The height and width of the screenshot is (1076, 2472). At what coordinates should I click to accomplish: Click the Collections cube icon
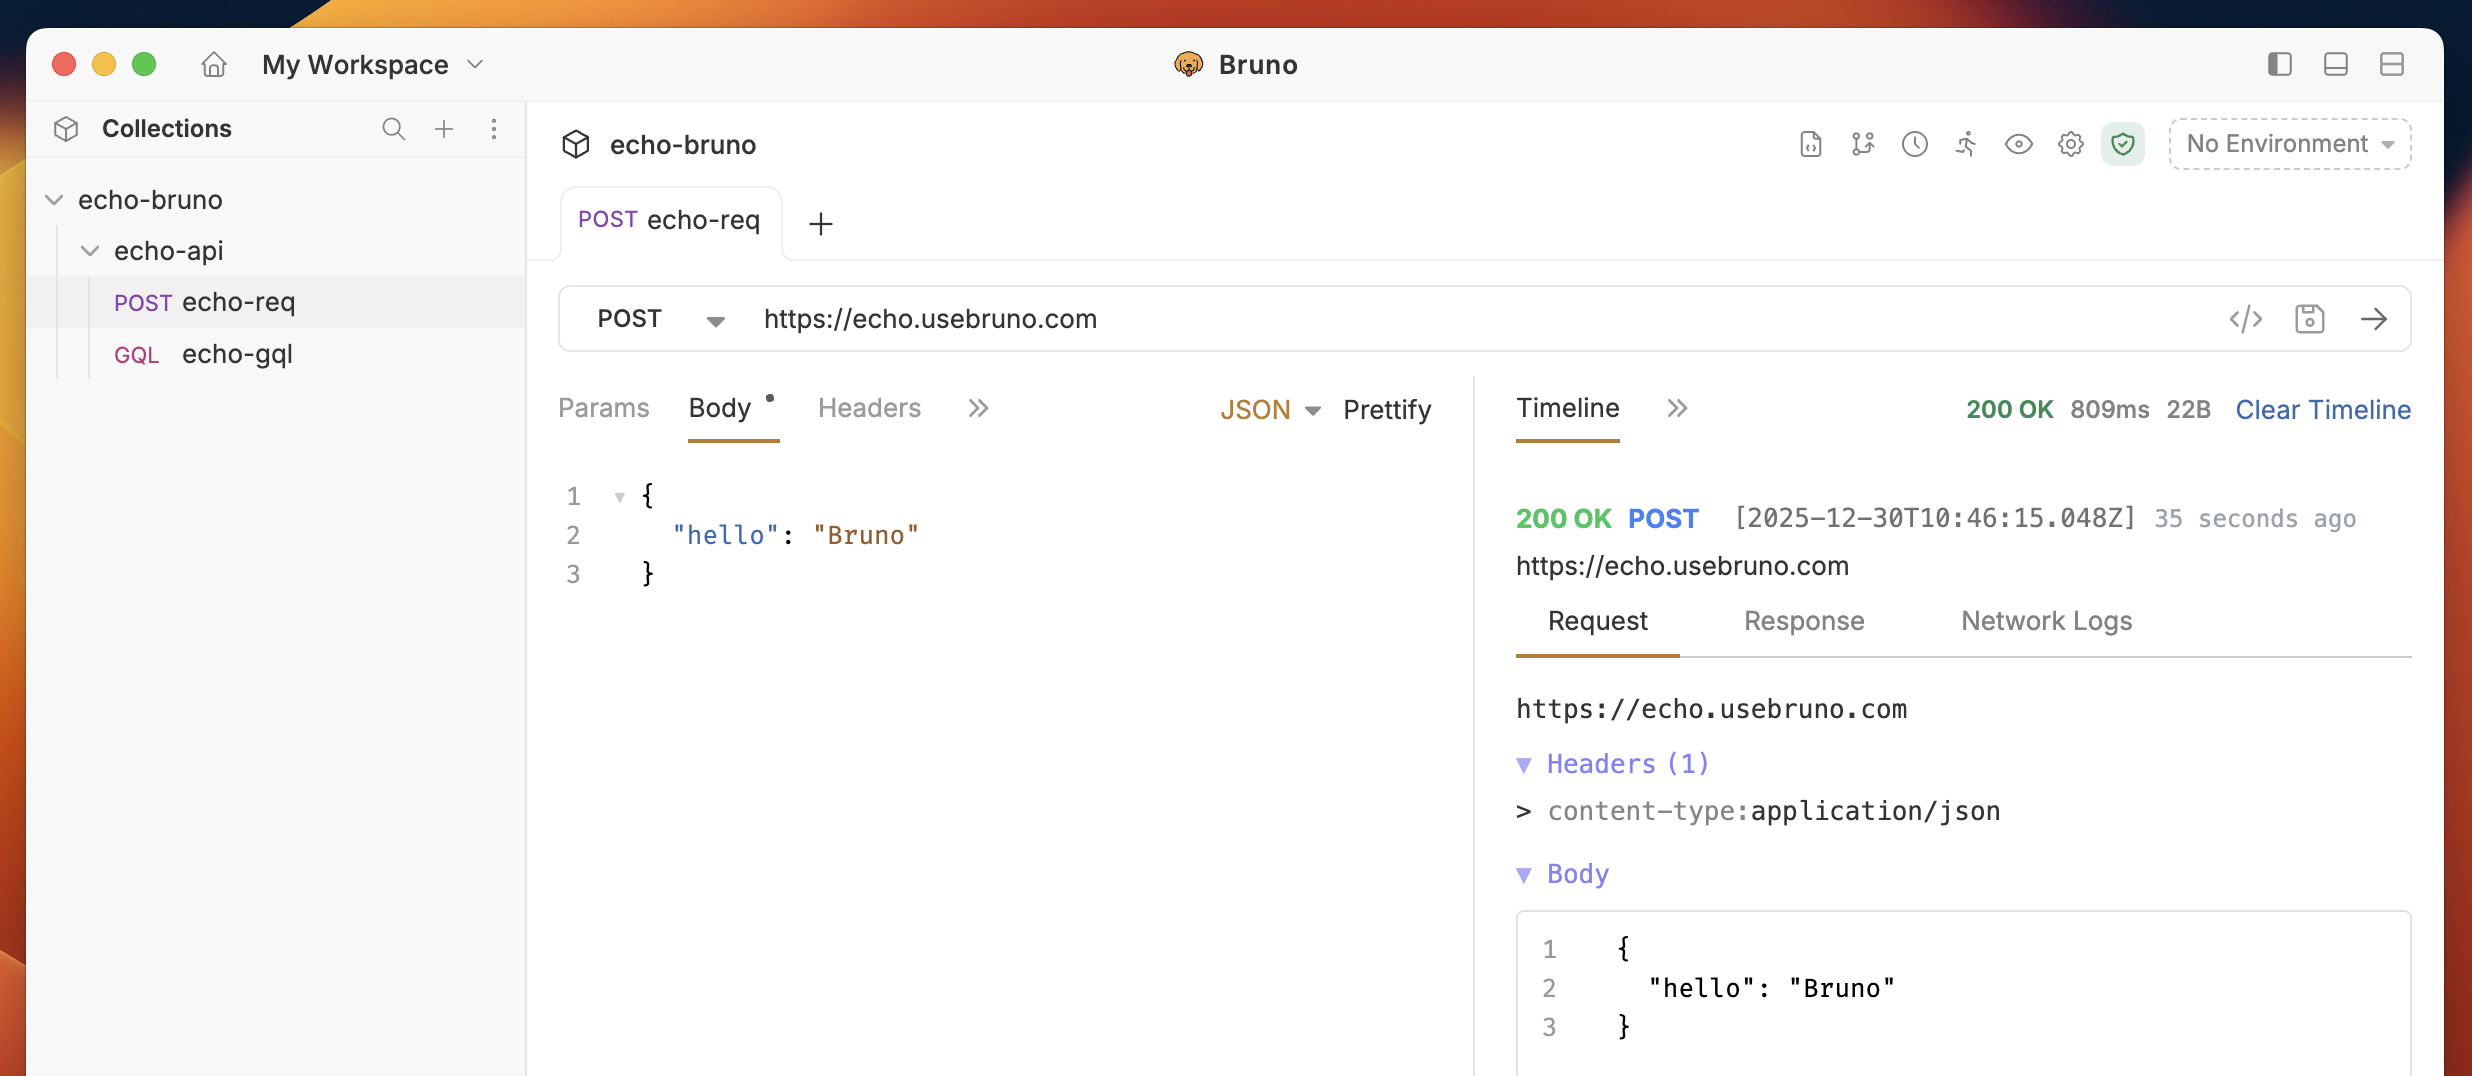(x=66, y=129)
